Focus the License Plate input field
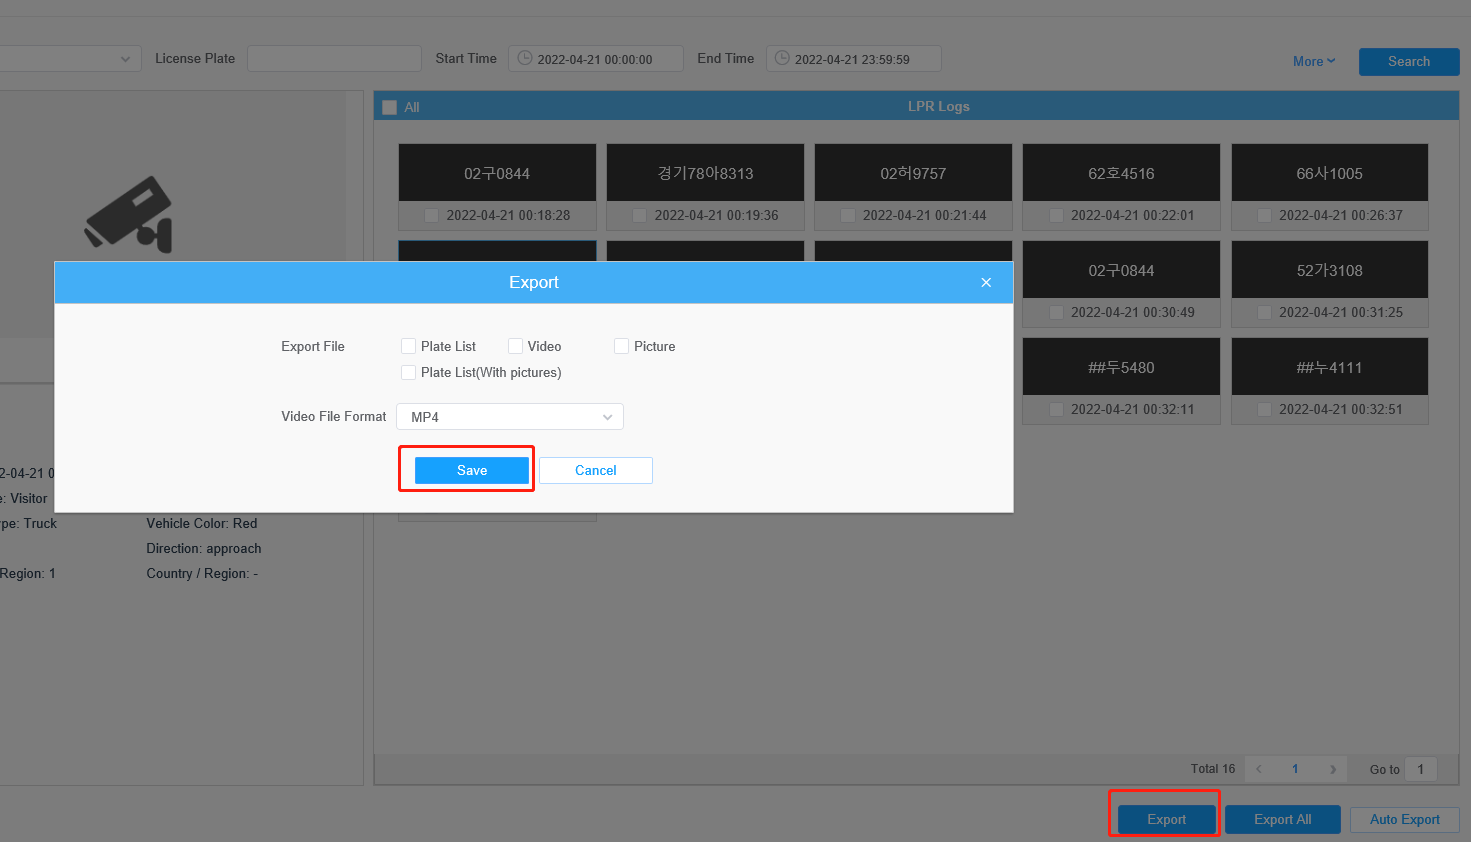The image size is (1471, 842). pos(334,59)
